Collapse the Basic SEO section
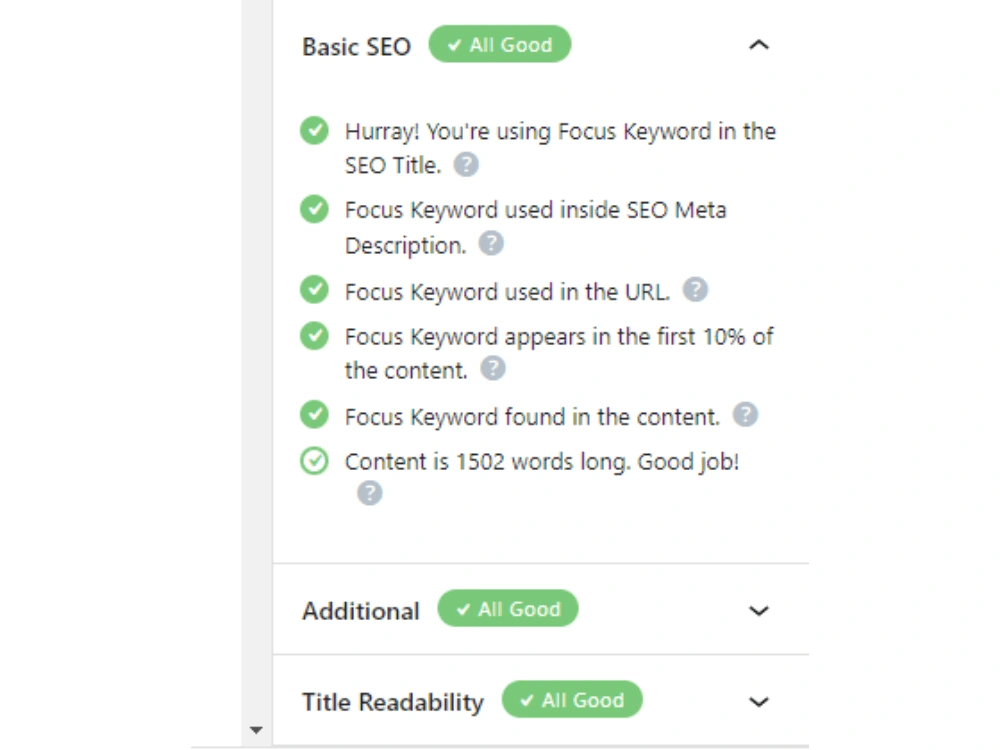This screenshot has height=750, width=1000. coord(758,45)
